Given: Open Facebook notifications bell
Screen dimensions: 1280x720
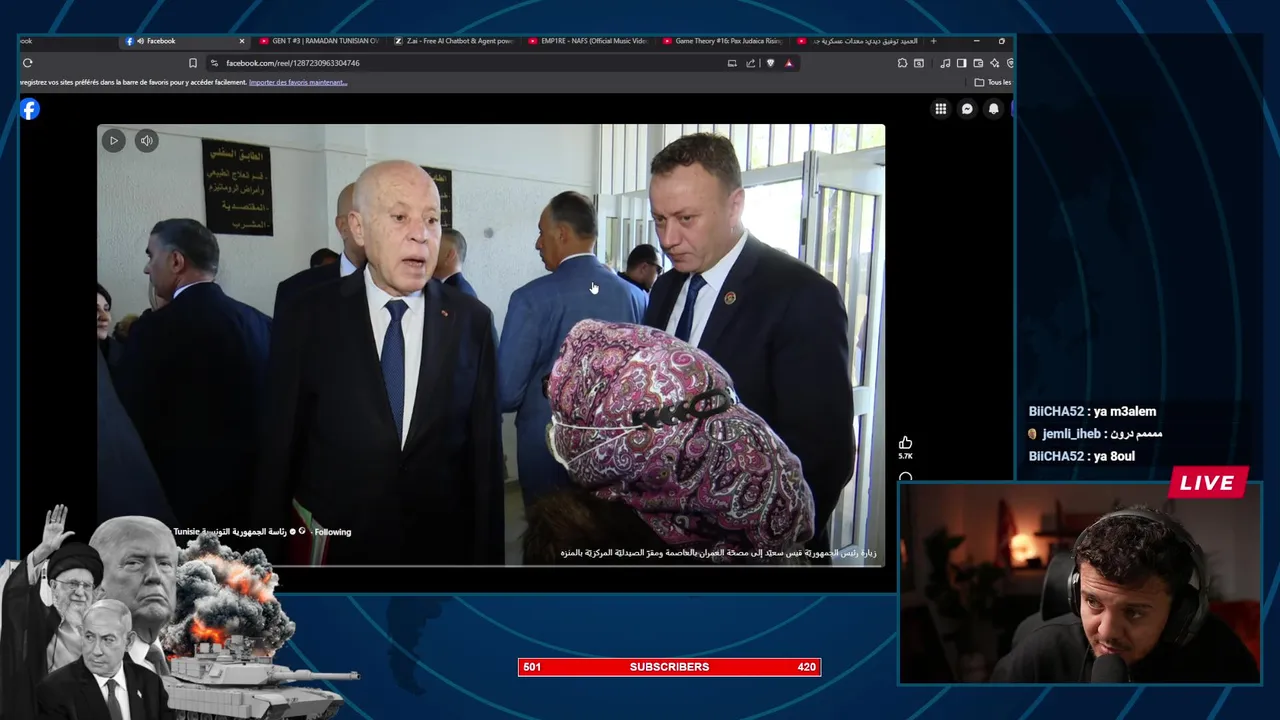Looking at the screenshot, I should pyautogui.click(x=993, y=109).
